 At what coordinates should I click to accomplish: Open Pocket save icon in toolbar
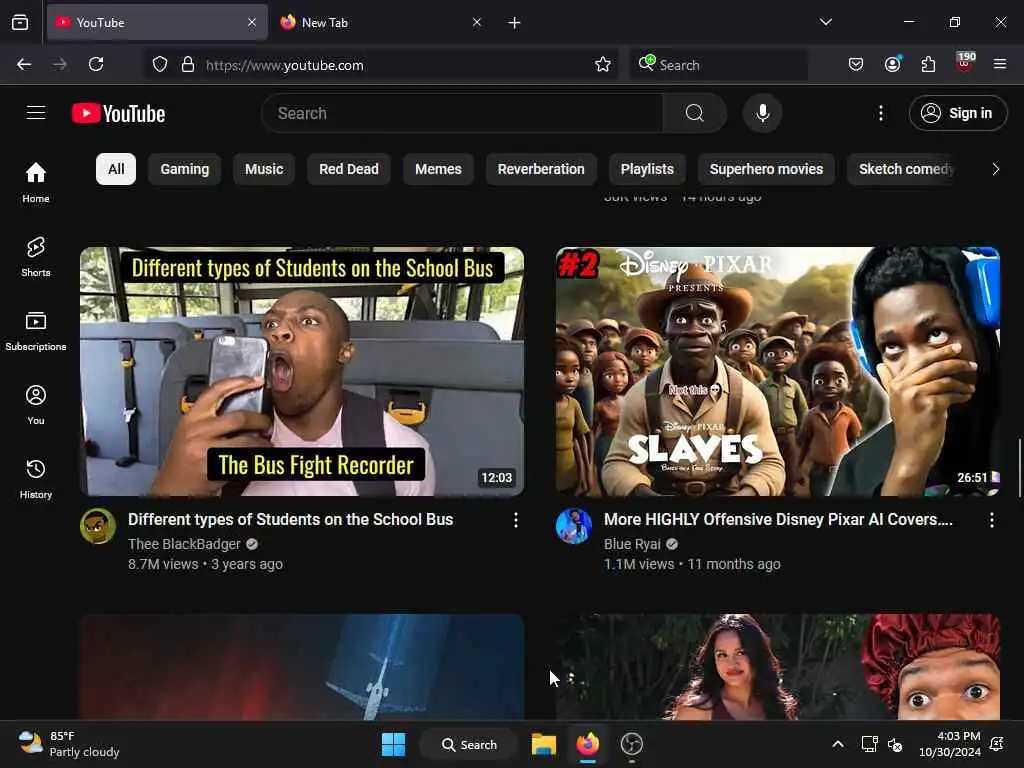click(856, 64)
